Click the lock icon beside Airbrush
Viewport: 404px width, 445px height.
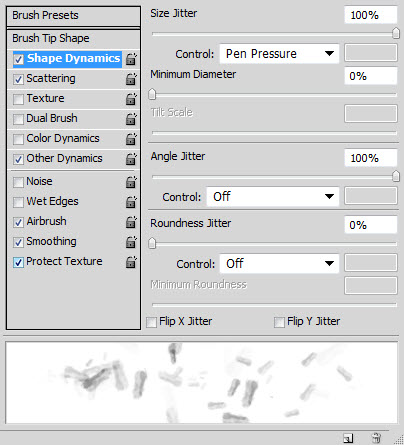(131, 222)
